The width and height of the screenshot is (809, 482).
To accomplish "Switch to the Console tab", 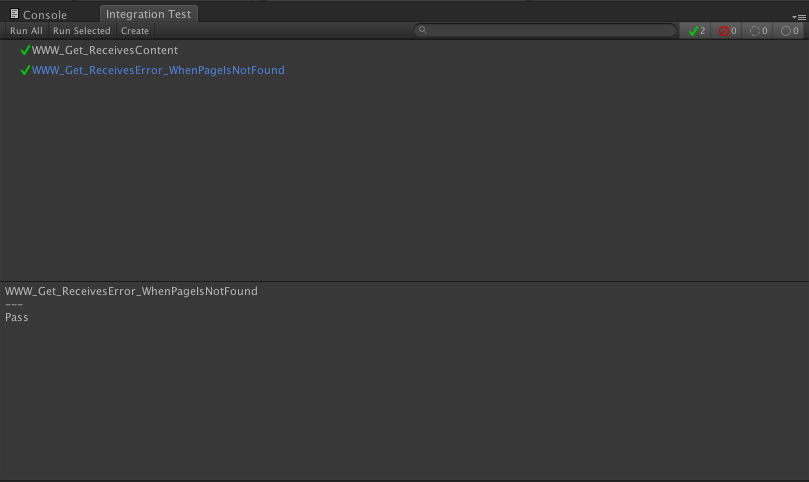I will click(39, 14).
